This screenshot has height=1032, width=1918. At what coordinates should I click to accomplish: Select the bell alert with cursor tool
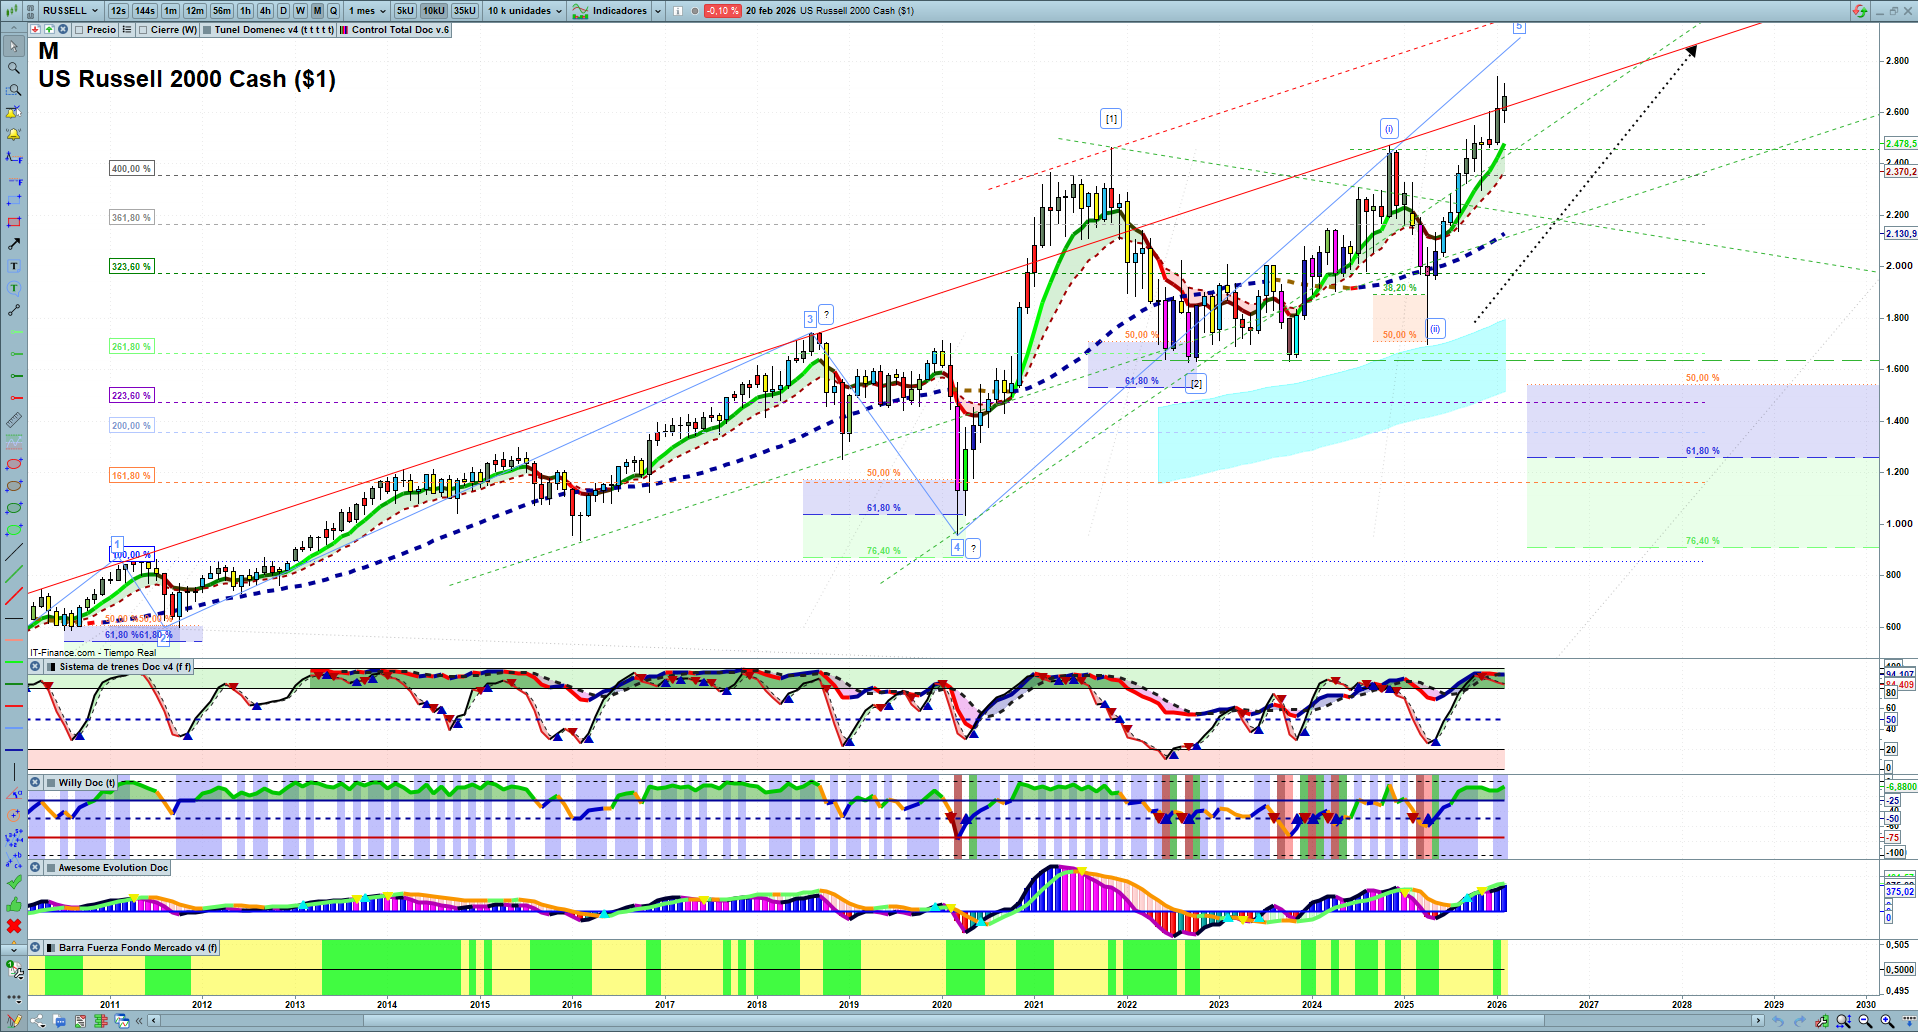click(14, 112)
